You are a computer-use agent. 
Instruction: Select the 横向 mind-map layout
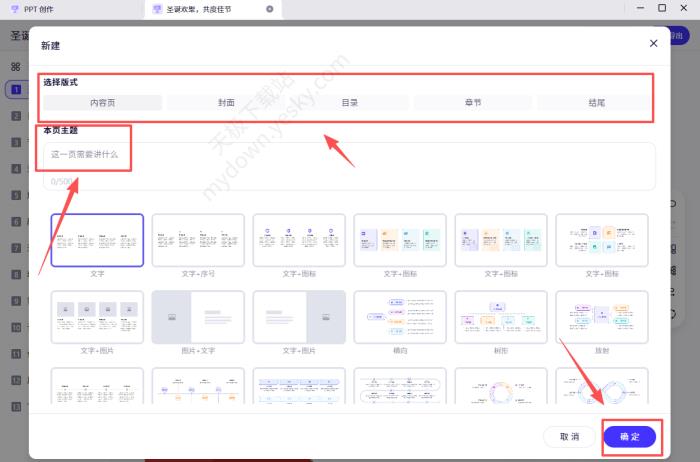point(400,317)
